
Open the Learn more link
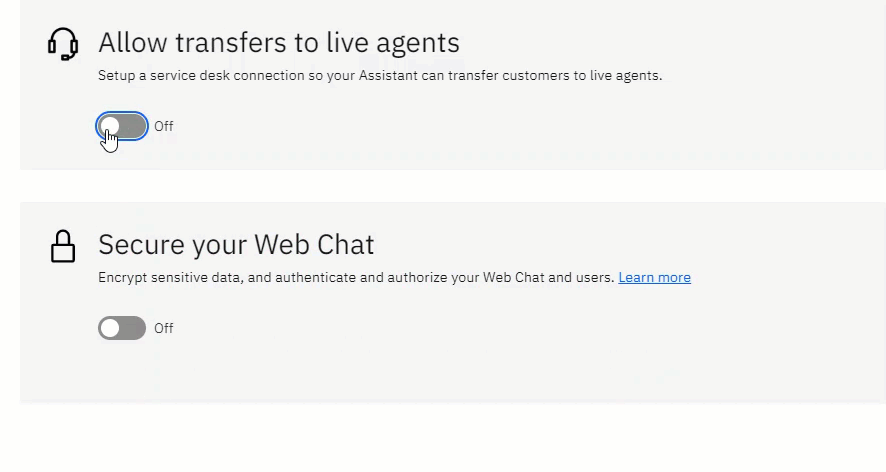click(654, 278)
